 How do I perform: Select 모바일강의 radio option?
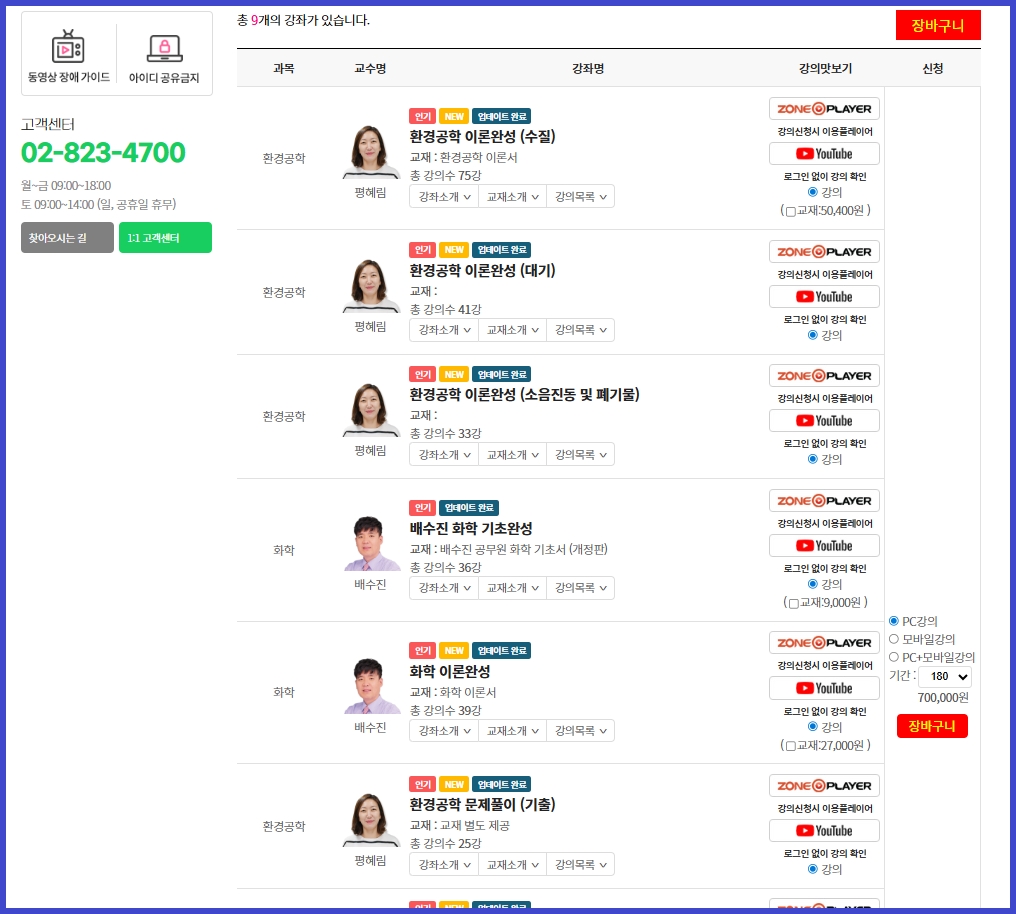point(894,639)
